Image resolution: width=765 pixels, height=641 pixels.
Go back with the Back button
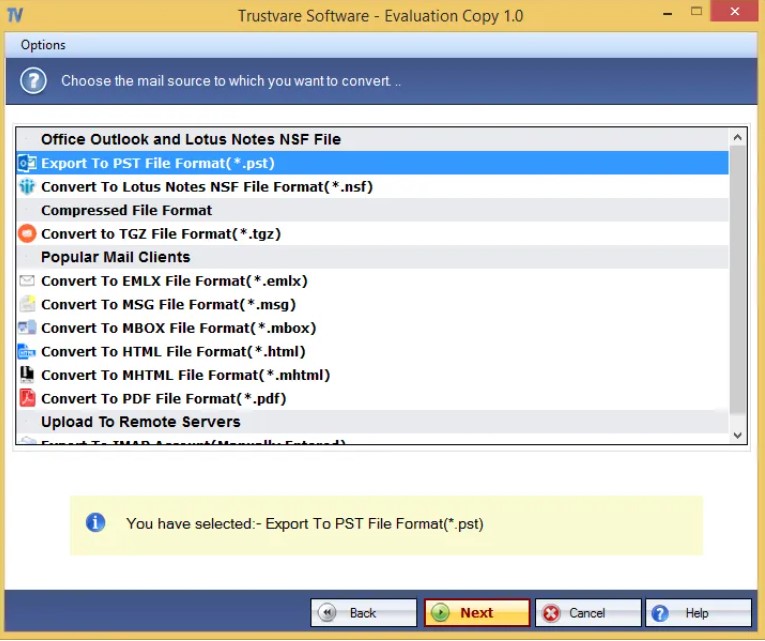(363, 613)
